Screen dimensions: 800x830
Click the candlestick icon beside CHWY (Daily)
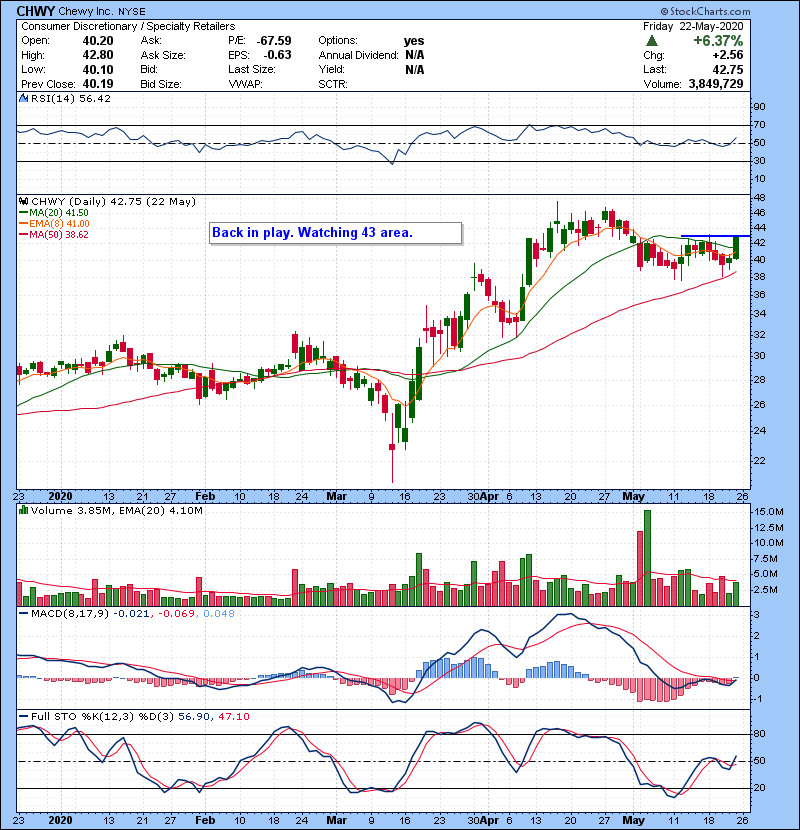coord(23,201)
